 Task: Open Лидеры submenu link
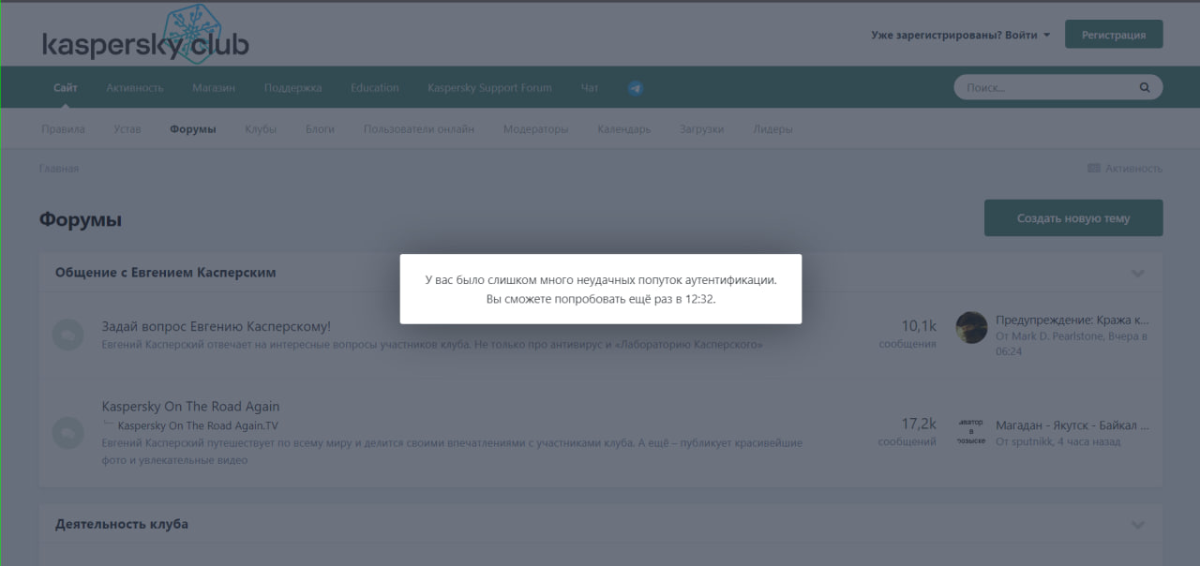click(x=773, y=129)
